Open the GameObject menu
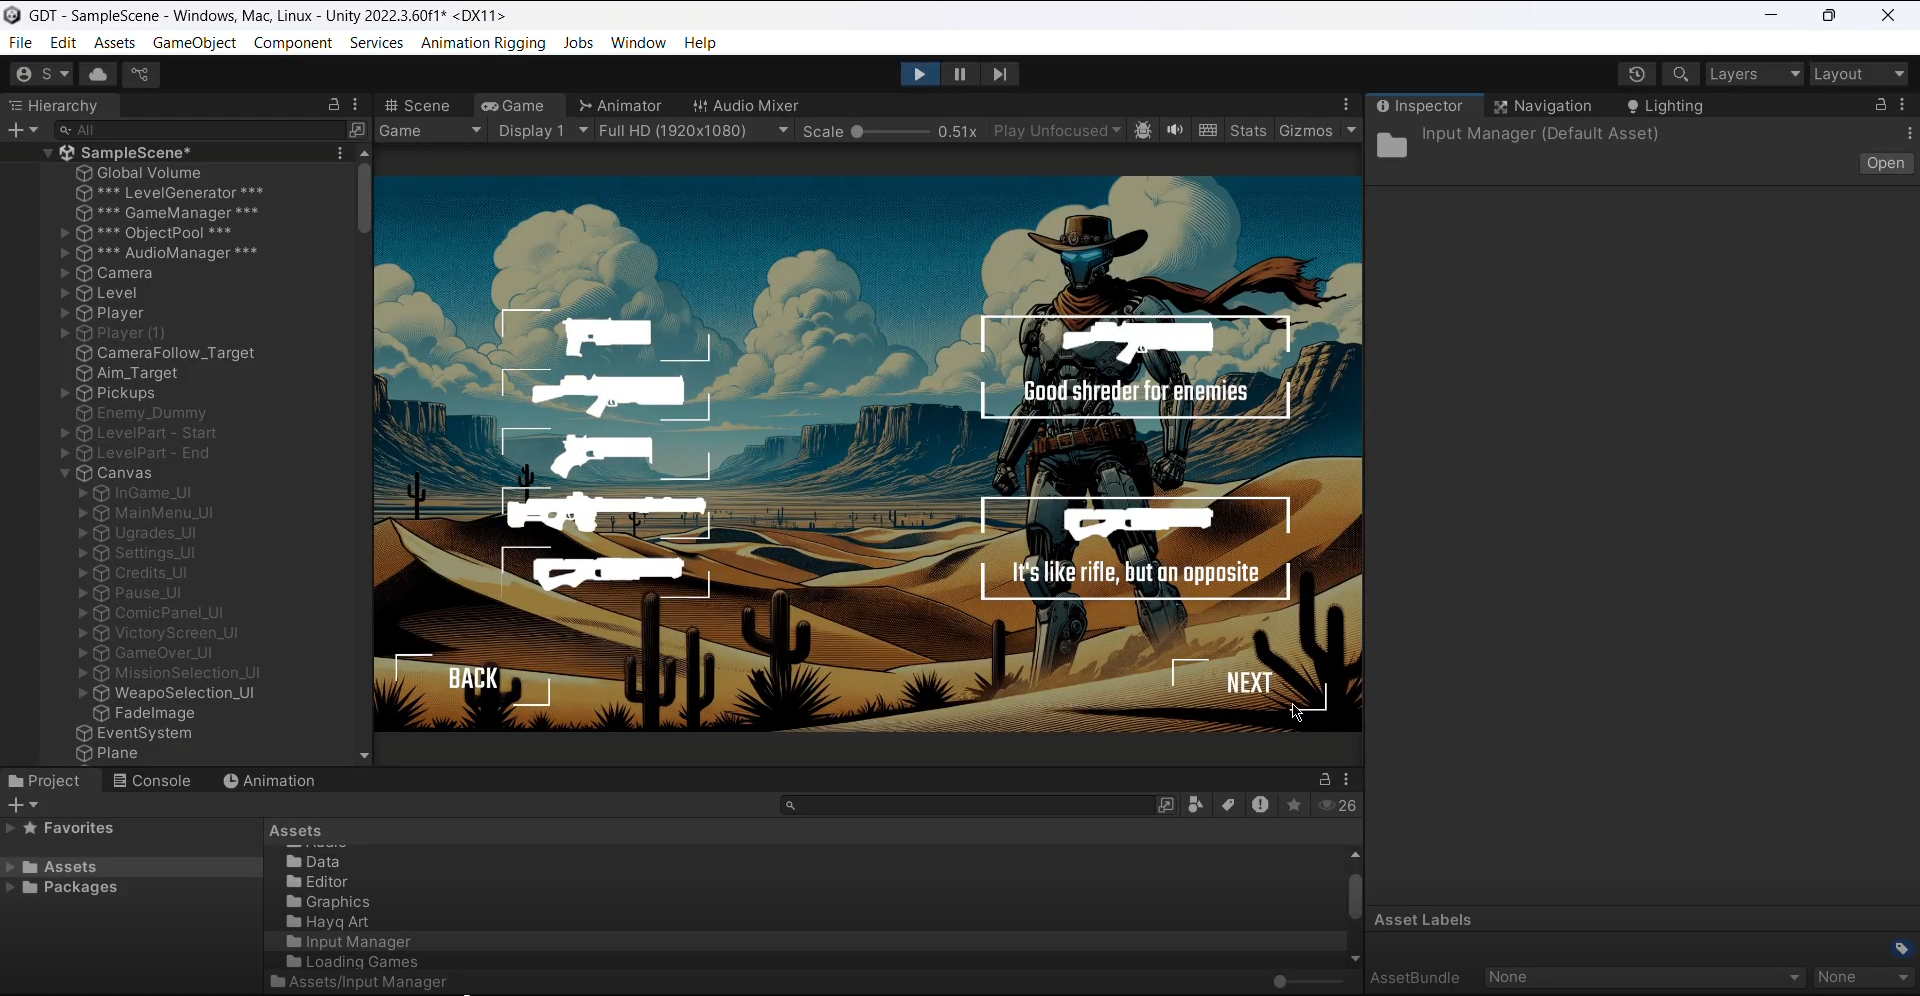 tap(194, 43)
